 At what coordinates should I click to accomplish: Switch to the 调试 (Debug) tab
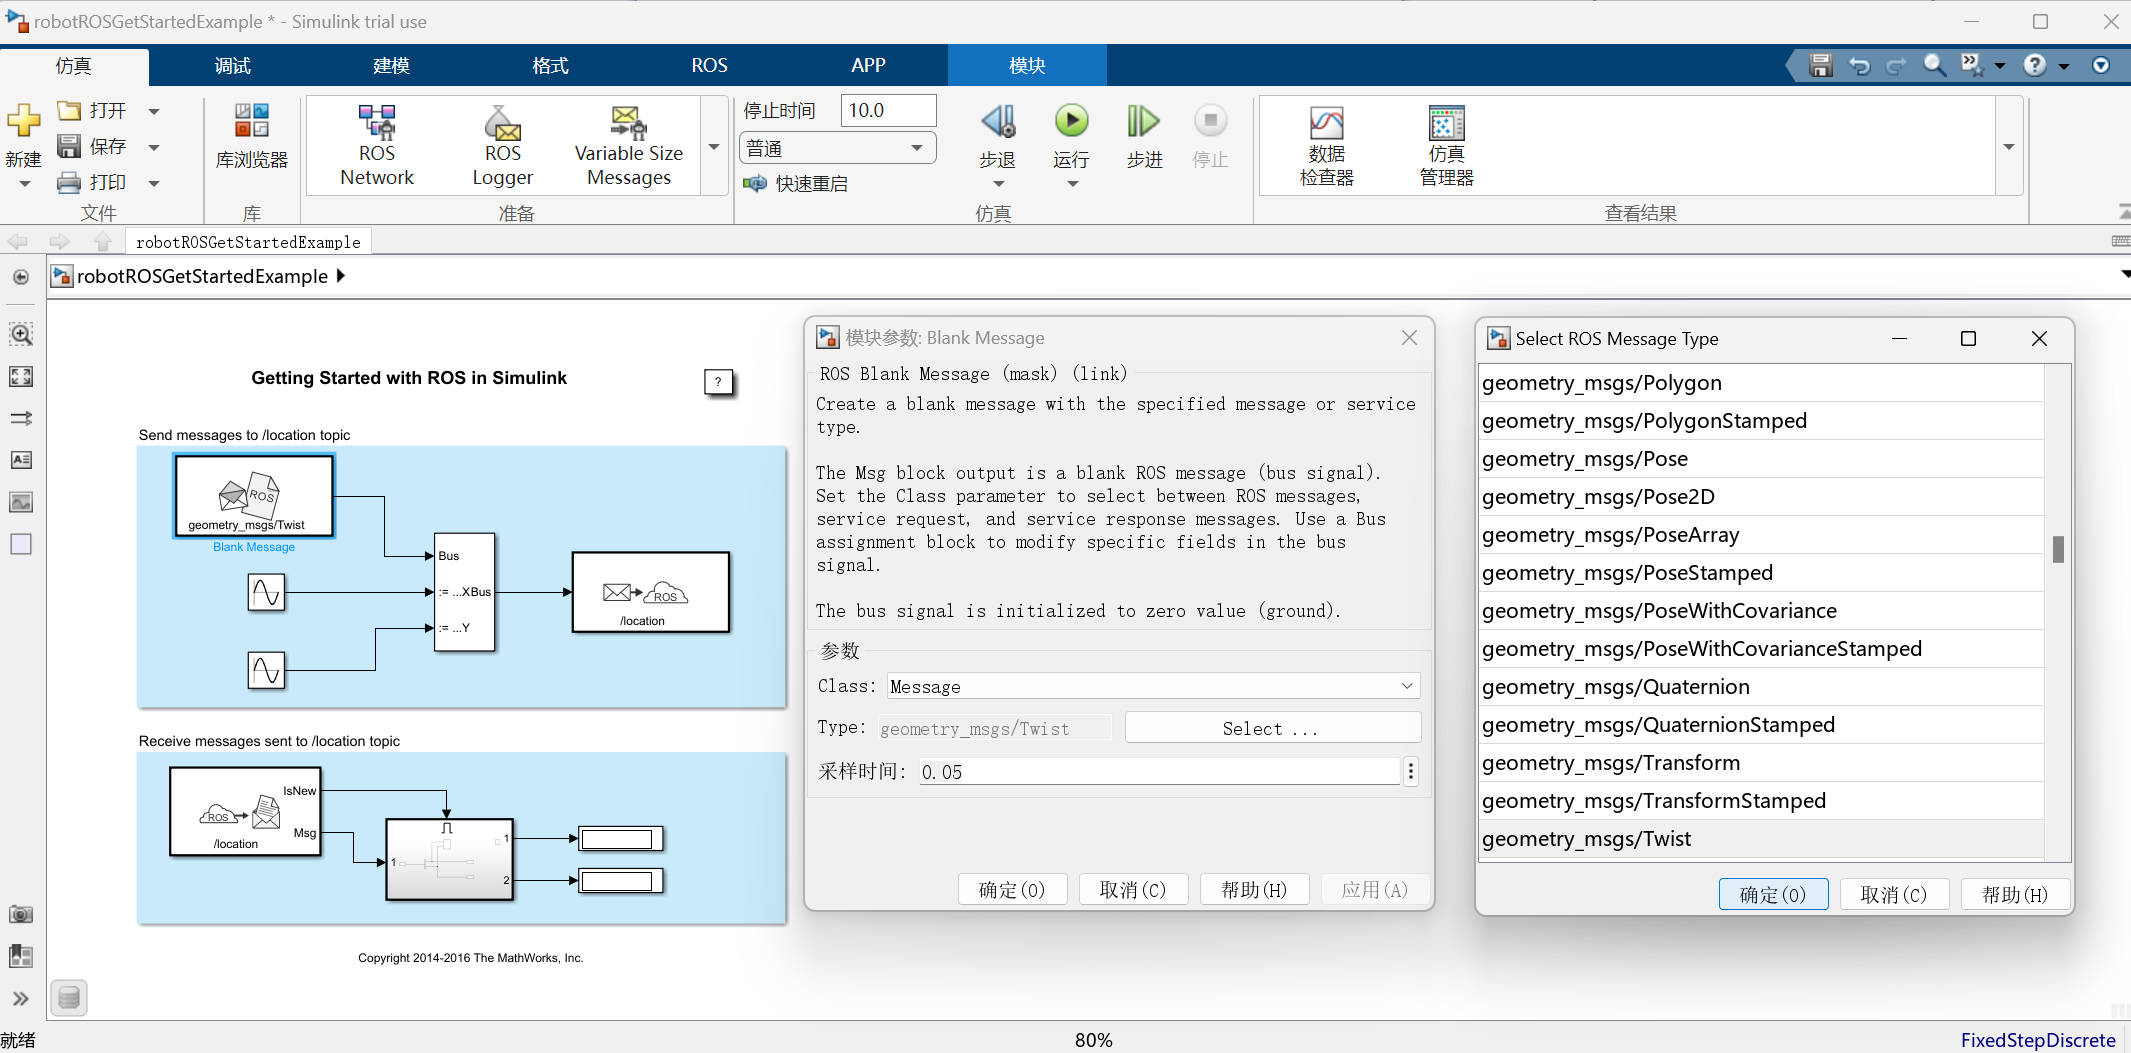click(x=232, y=65)
